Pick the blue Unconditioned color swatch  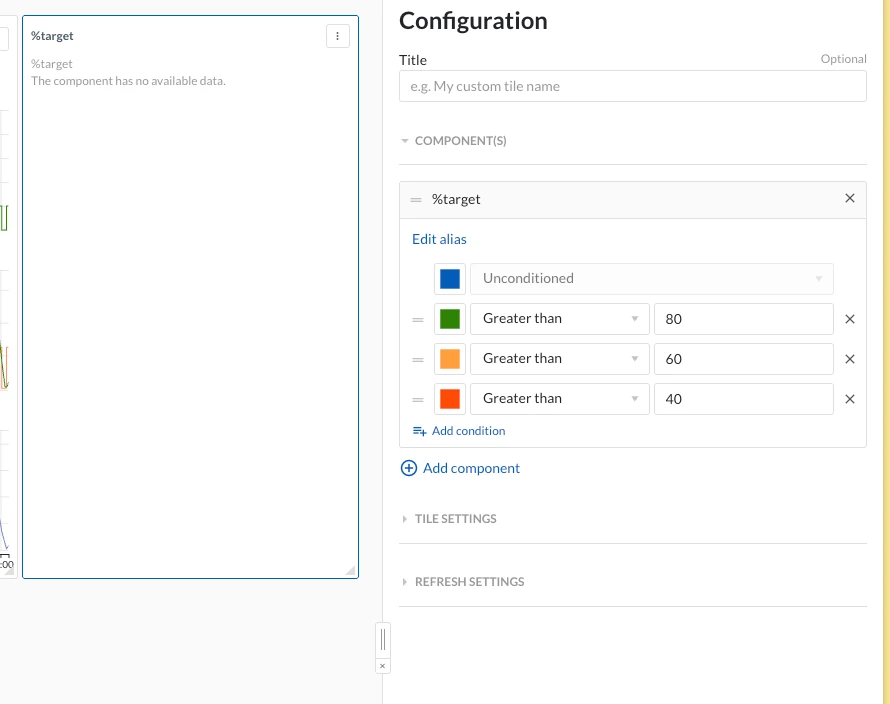click(450, 279)
